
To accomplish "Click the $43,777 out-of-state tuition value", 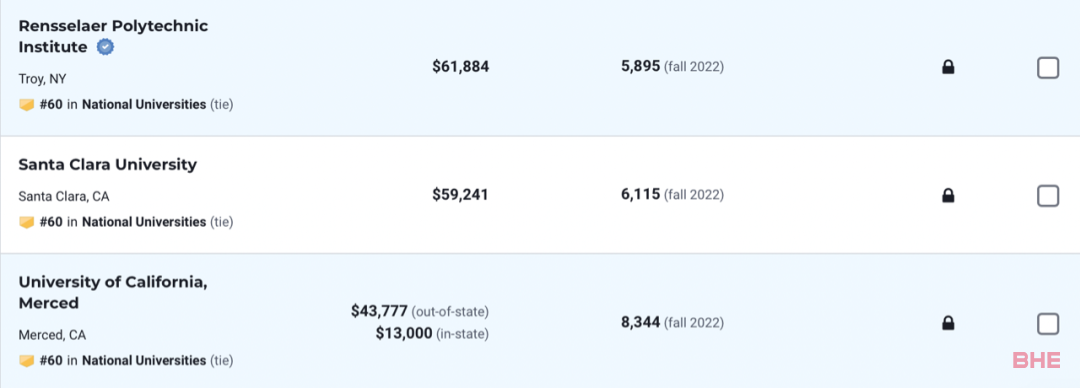I will click(379, 312).
